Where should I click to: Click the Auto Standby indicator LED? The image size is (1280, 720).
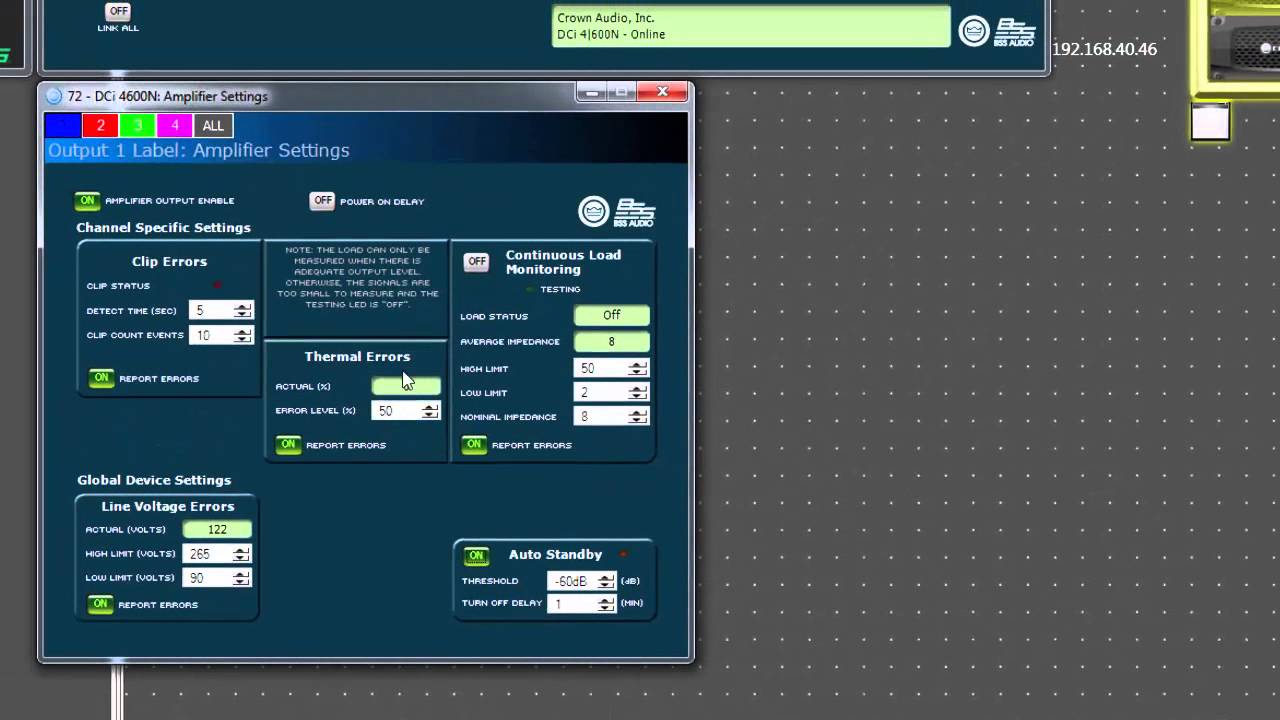(623, 554)
